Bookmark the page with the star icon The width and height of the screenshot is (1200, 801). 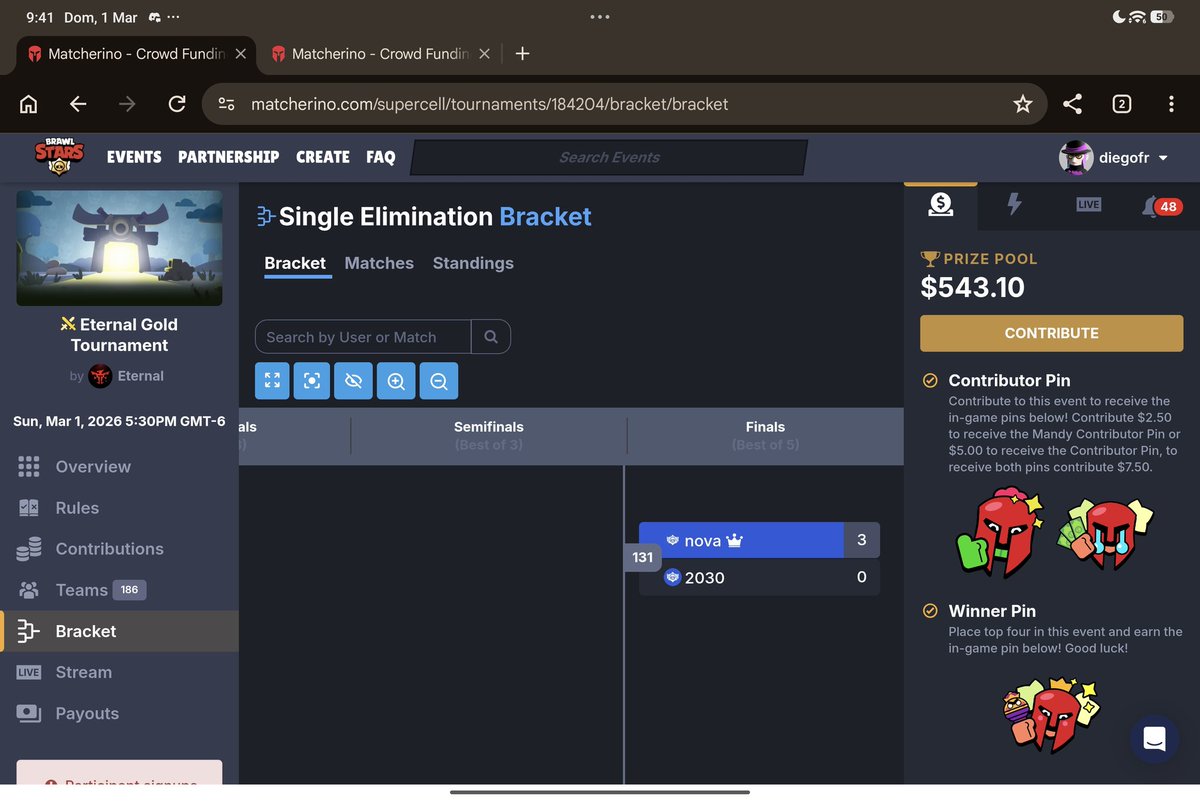tap(1023, 103)
